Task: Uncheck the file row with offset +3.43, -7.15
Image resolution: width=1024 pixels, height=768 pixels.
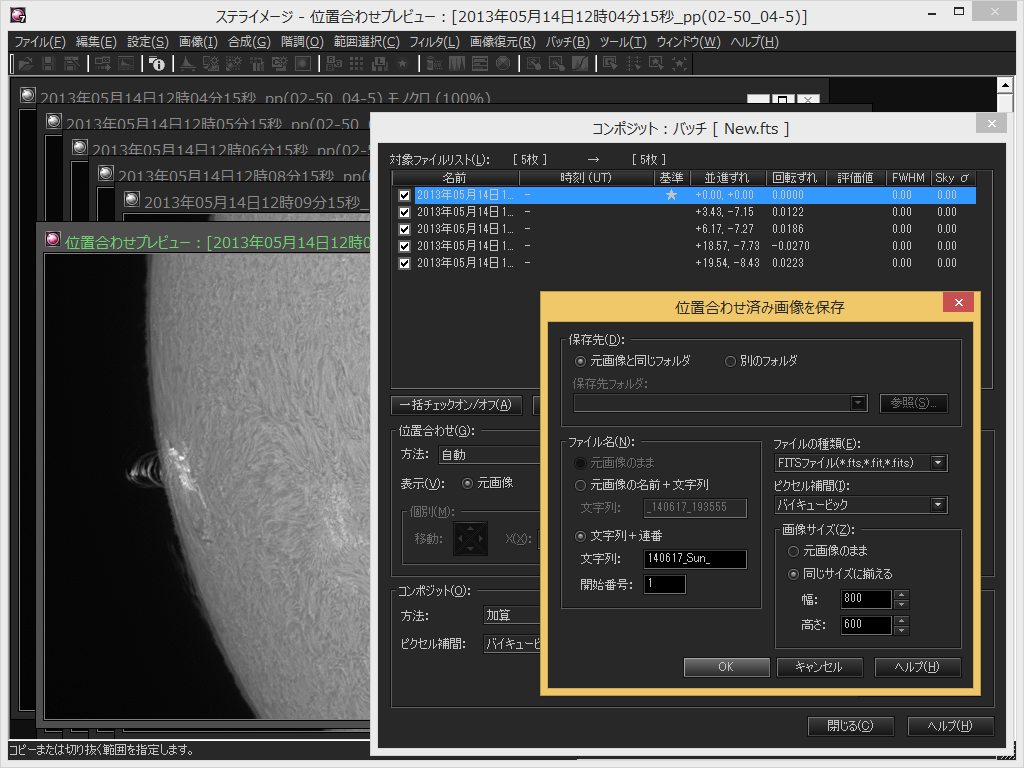Action: 404,212
